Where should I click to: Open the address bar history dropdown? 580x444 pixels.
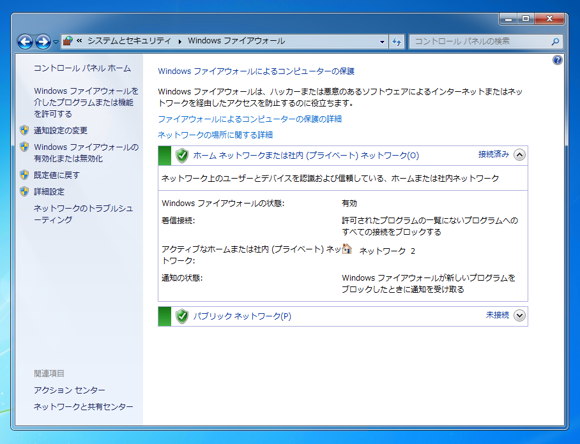(382, 41)
